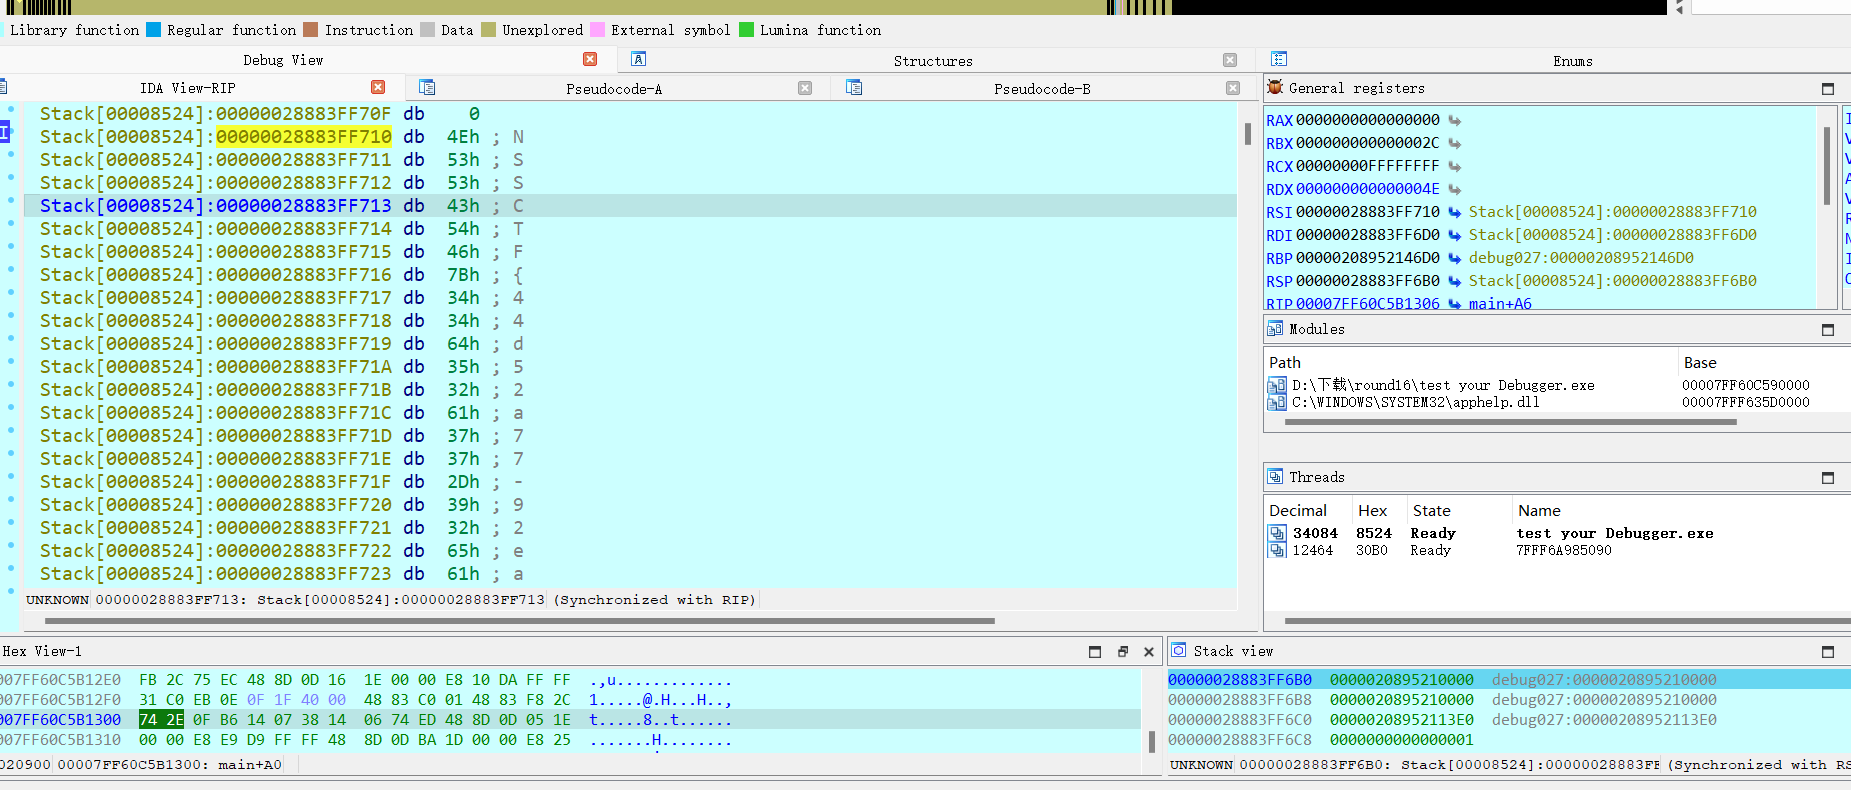
Task: Jump to the RDI register address arrow
Action: pos(1455,235)
